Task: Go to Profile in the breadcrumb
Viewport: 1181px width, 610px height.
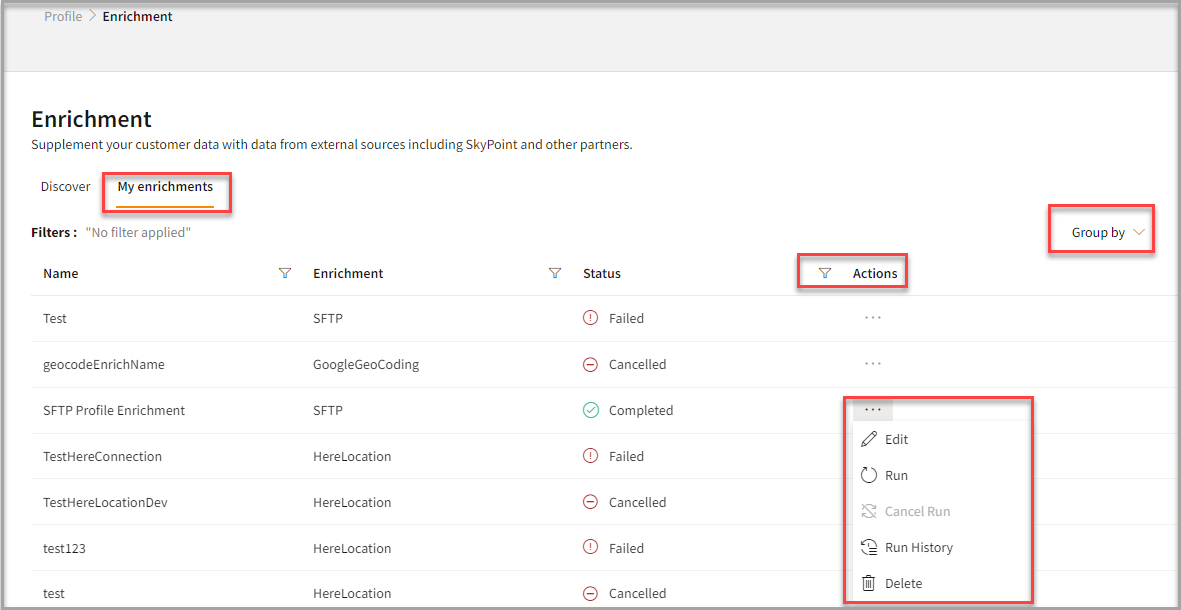Action: point(63,17)
